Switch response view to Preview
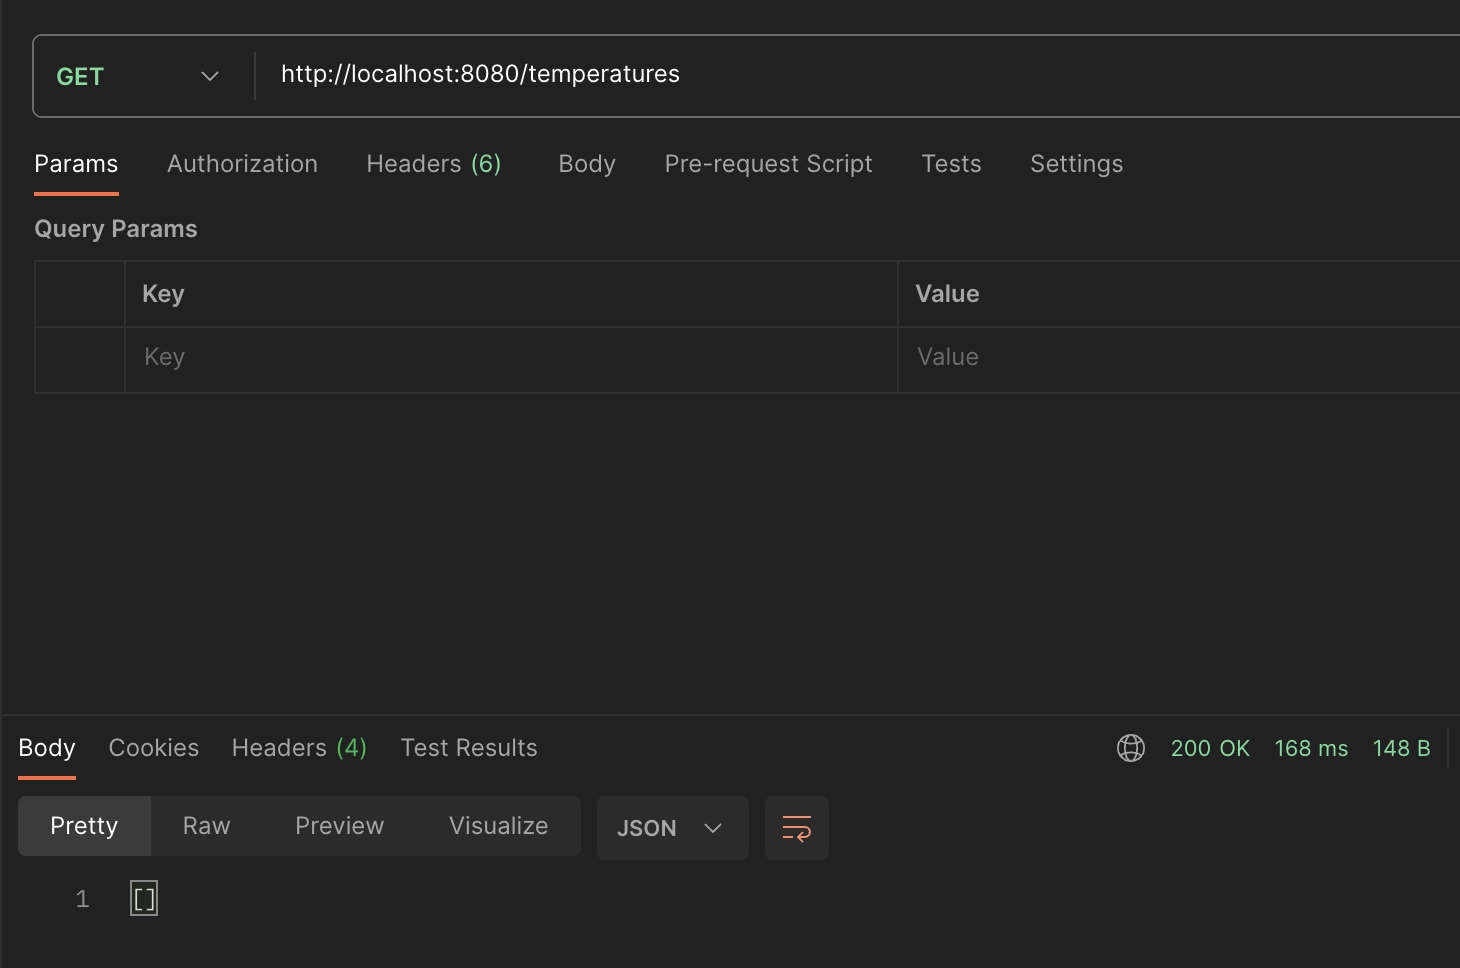Viewport: 1460px width, 968px height. coord(339,826)
